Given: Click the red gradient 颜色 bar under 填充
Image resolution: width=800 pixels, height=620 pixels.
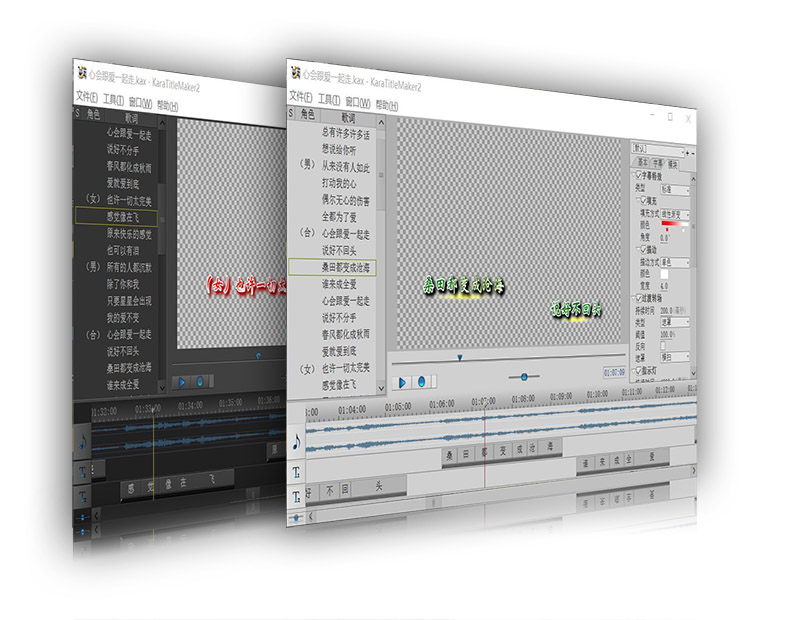Looking at the screenshot, I should (675, 224).
